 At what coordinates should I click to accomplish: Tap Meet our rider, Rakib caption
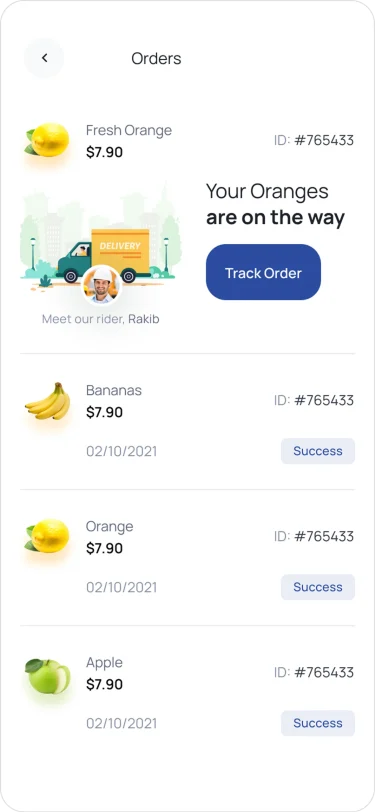click(x=100, y=319)
